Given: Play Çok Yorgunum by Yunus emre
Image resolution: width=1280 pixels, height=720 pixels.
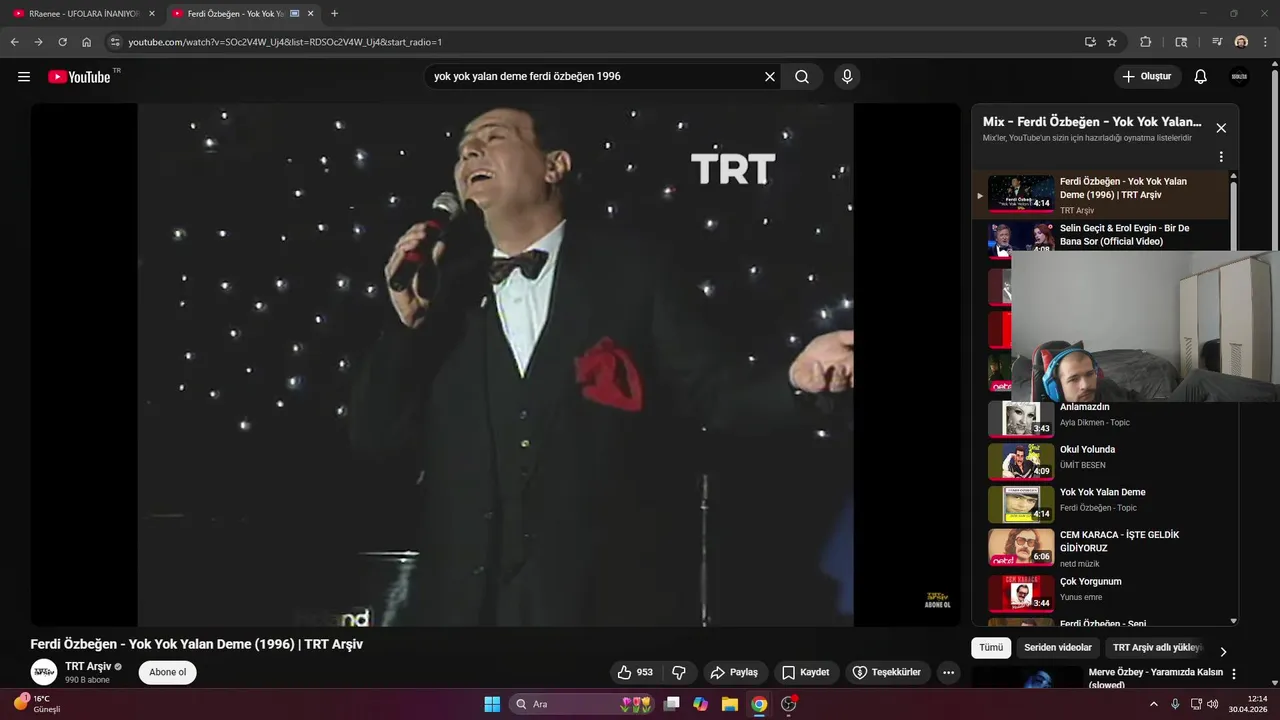Looking at the screenshot, I should coord(1100,592).
